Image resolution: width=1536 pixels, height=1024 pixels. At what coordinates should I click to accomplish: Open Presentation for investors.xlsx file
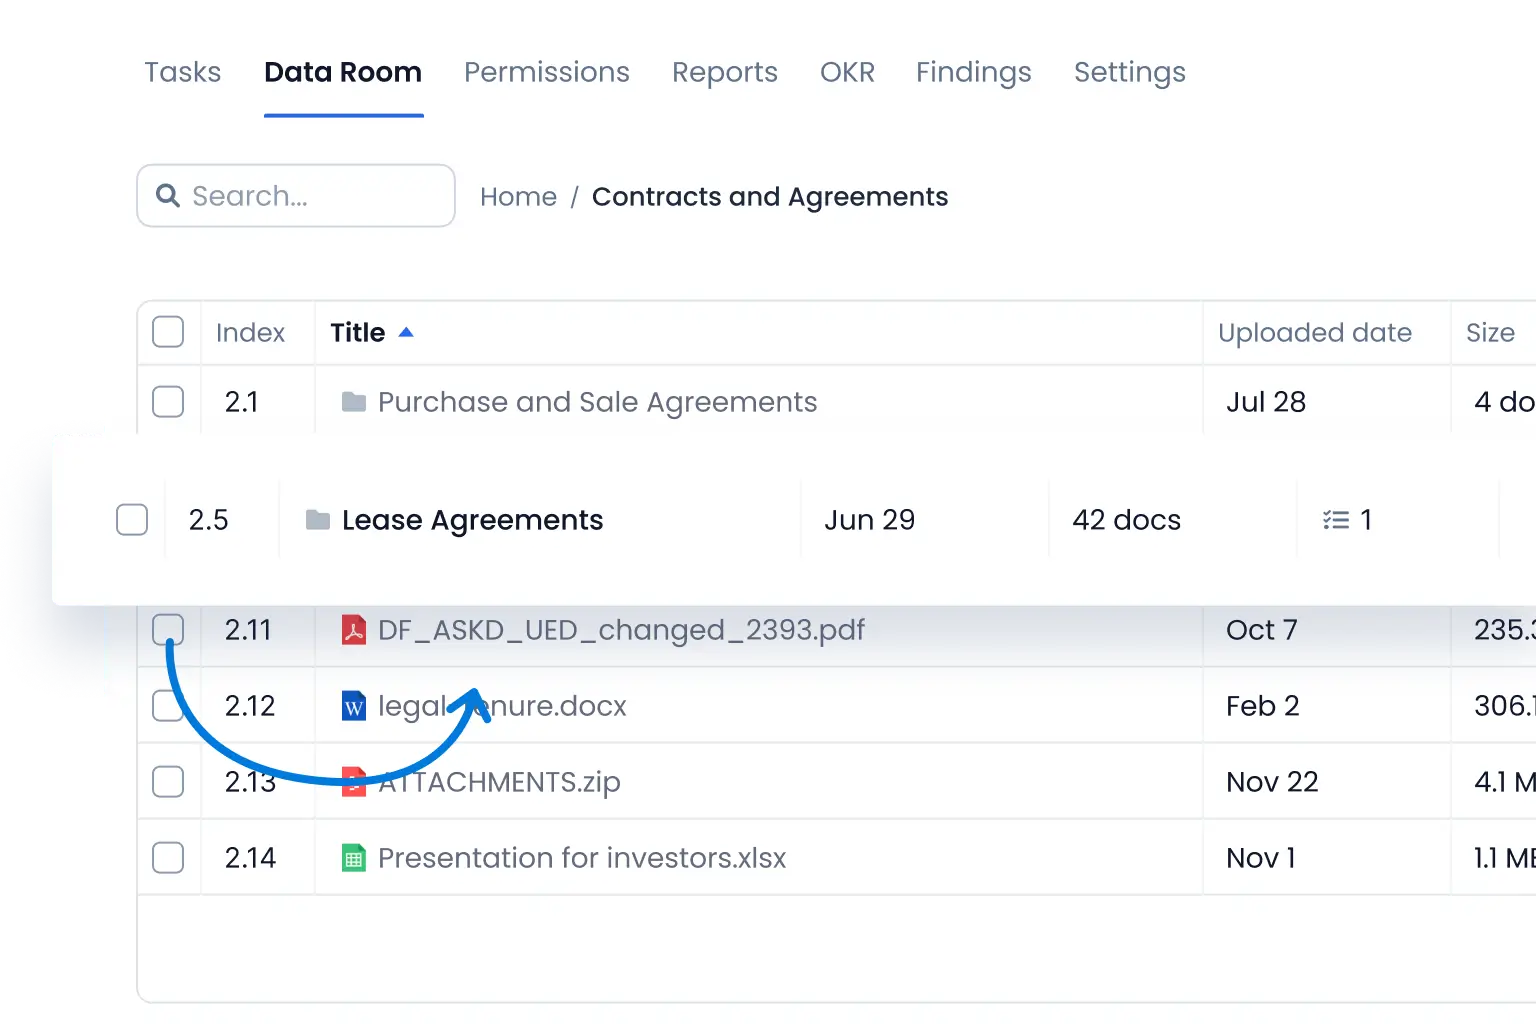tap(582, 858)
